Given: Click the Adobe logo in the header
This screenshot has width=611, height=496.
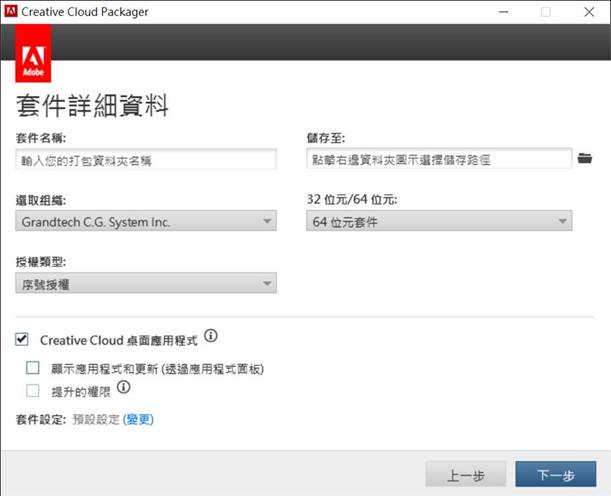Looking at the screenshot, I should coord(33,53).
